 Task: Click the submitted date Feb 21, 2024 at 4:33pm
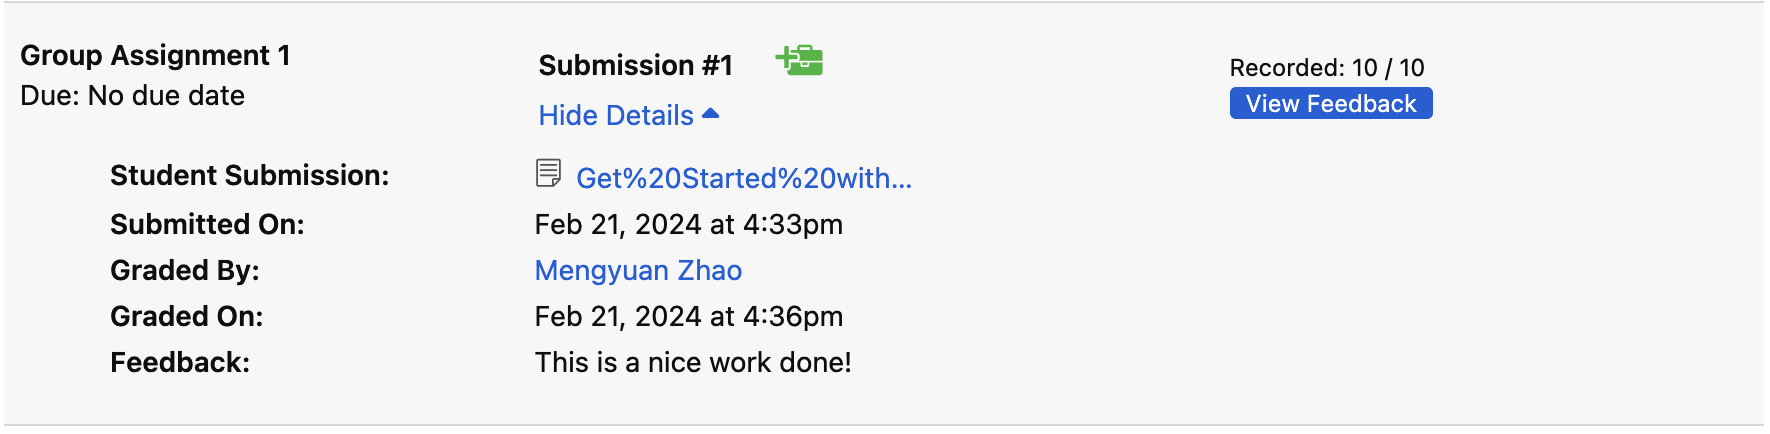pyautogui.click(x=689, y=224)
